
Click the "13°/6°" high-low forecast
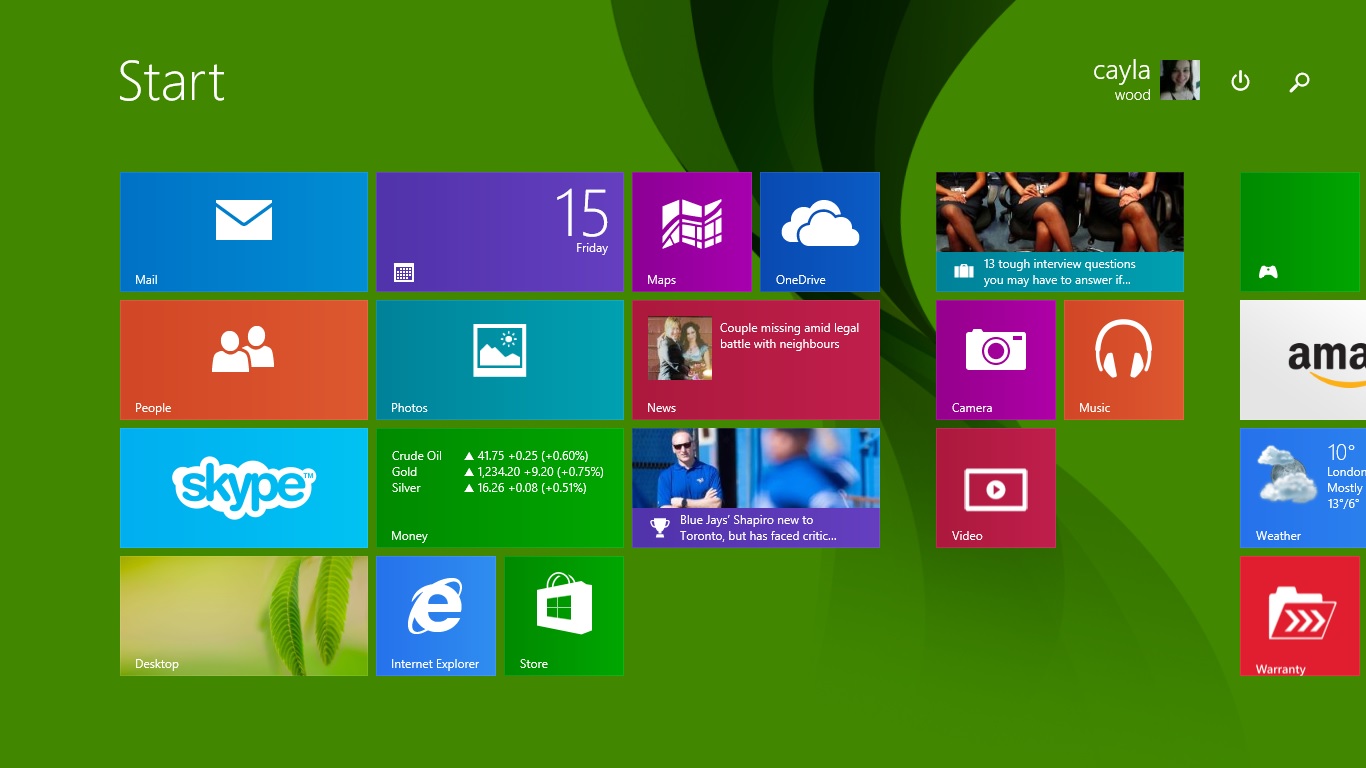tap(1345, 504)
